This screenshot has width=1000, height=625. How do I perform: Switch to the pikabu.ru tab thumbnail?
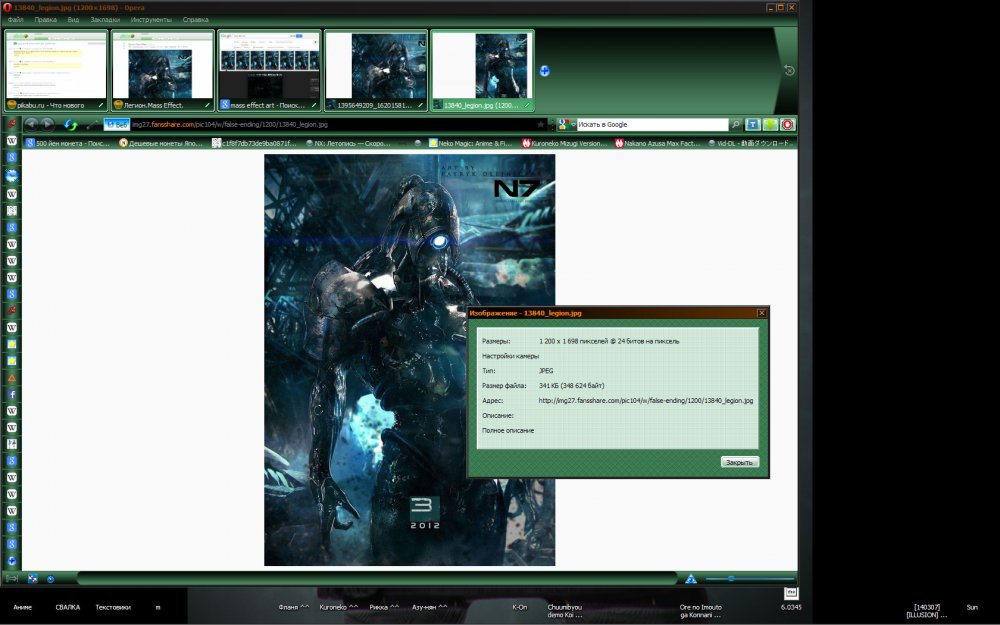coord(56,71)
